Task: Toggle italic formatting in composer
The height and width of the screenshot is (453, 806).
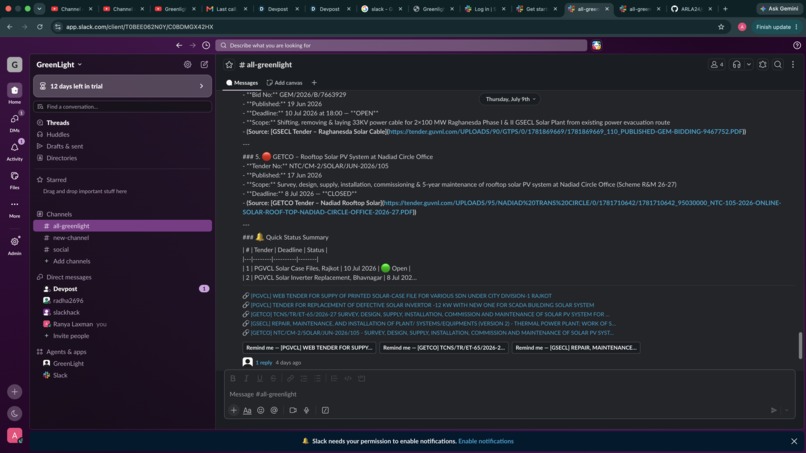Action: [x=246, y=378]
